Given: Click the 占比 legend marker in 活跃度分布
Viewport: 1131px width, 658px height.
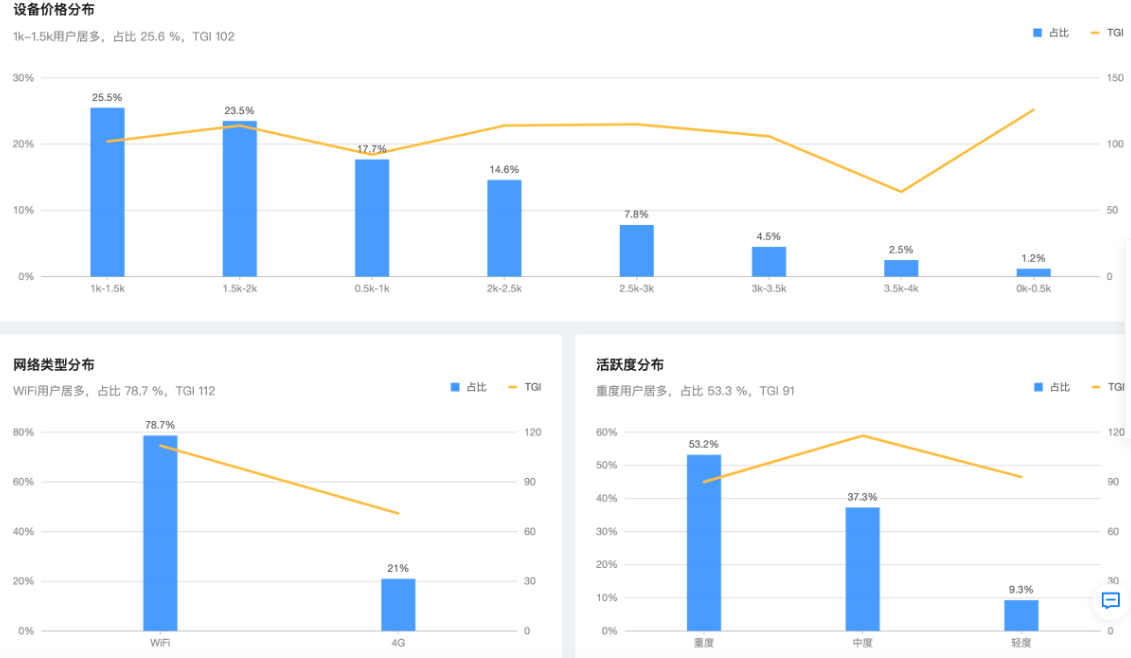Looking at the screenshot, I should coord(1038,387).
